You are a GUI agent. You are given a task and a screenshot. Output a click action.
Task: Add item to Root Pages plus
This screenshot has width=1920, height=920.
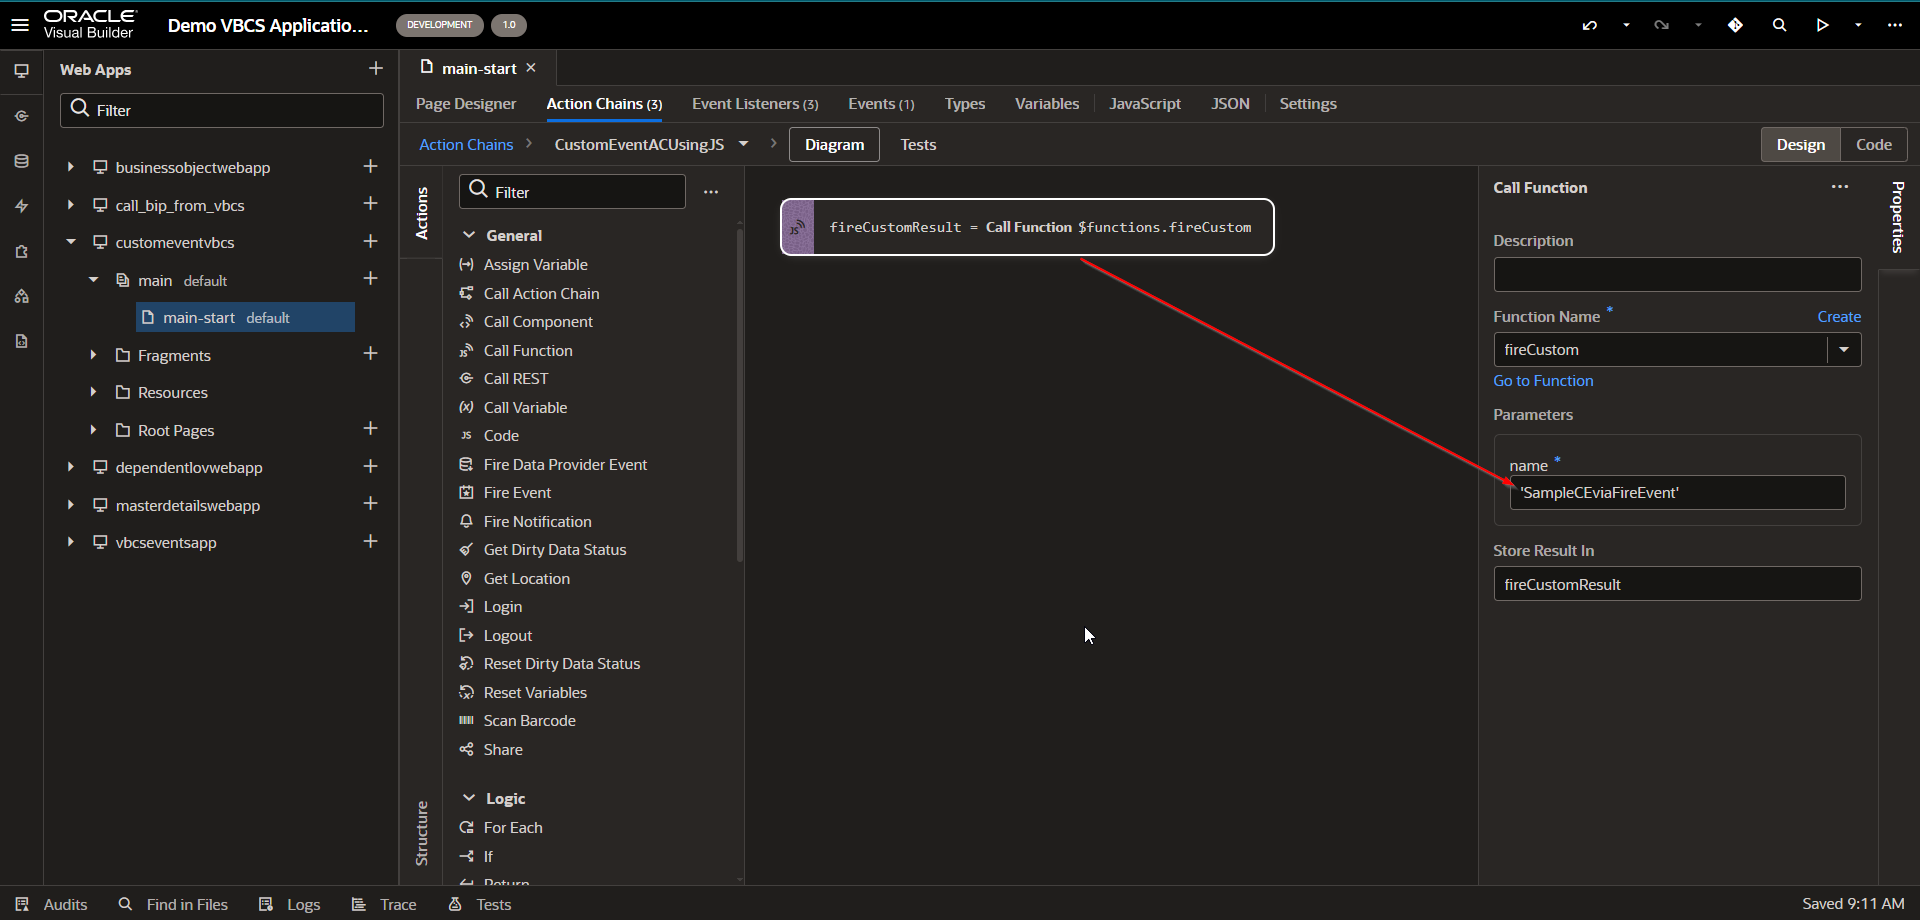click(x=370, y=428)
